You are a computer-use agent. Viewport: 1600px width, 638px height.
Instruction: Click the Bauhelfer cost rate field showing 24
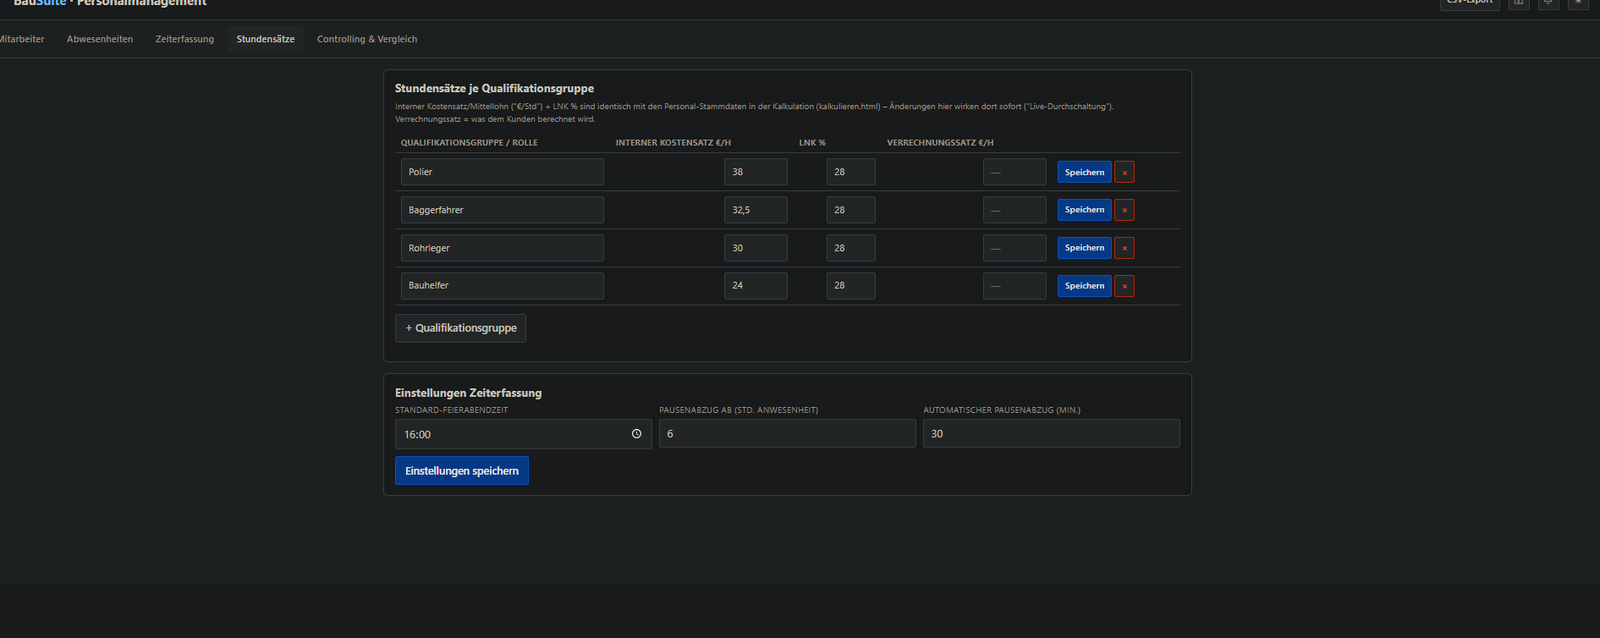point(756,286)
